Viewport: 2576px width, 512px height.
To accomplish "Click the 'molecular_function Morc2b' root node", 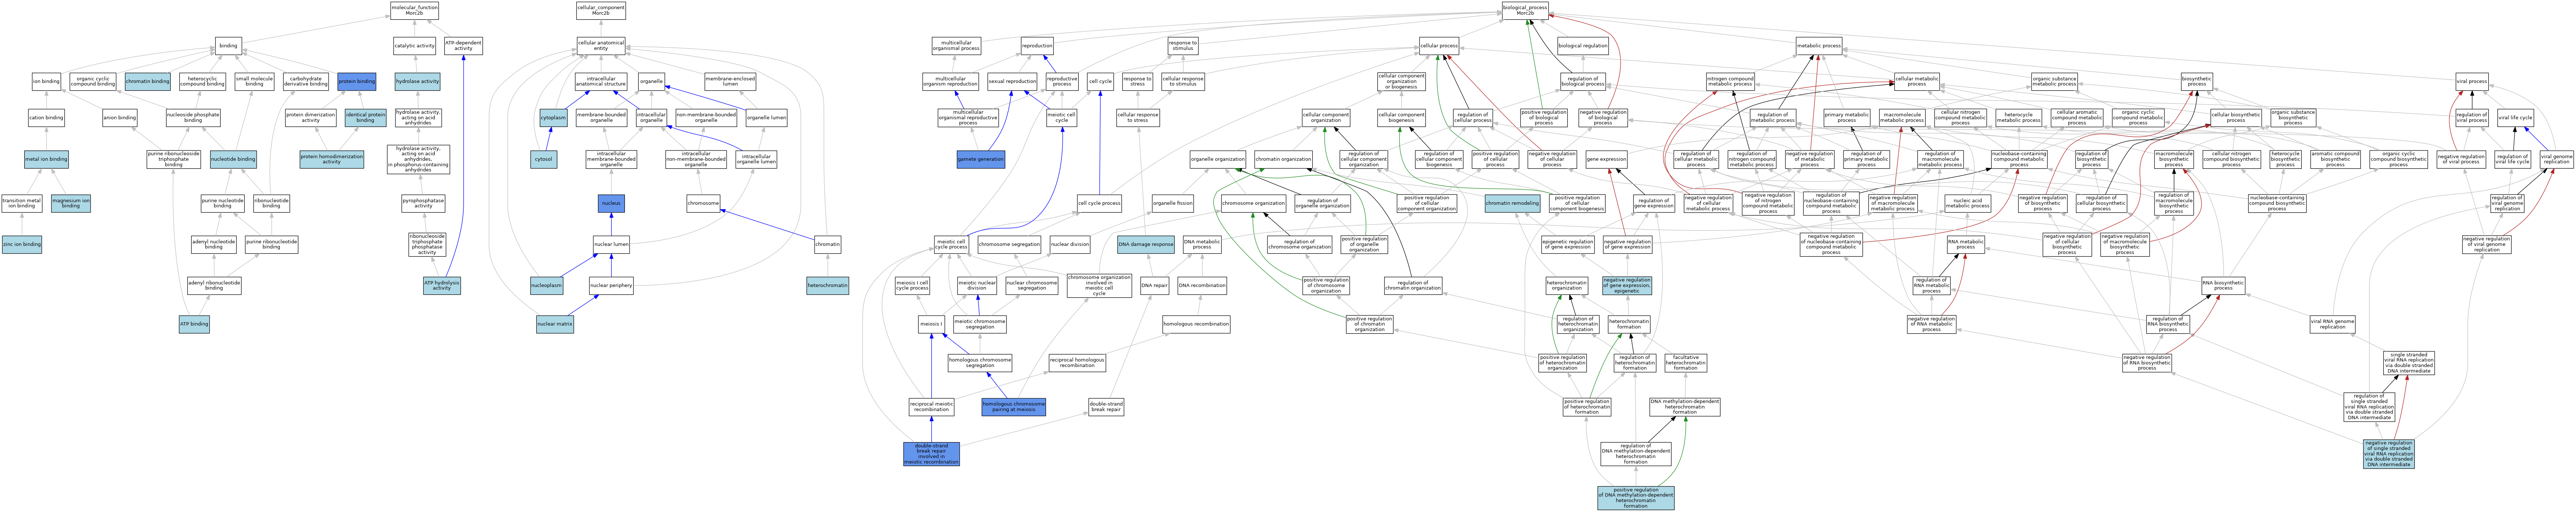I will [414, 11].
